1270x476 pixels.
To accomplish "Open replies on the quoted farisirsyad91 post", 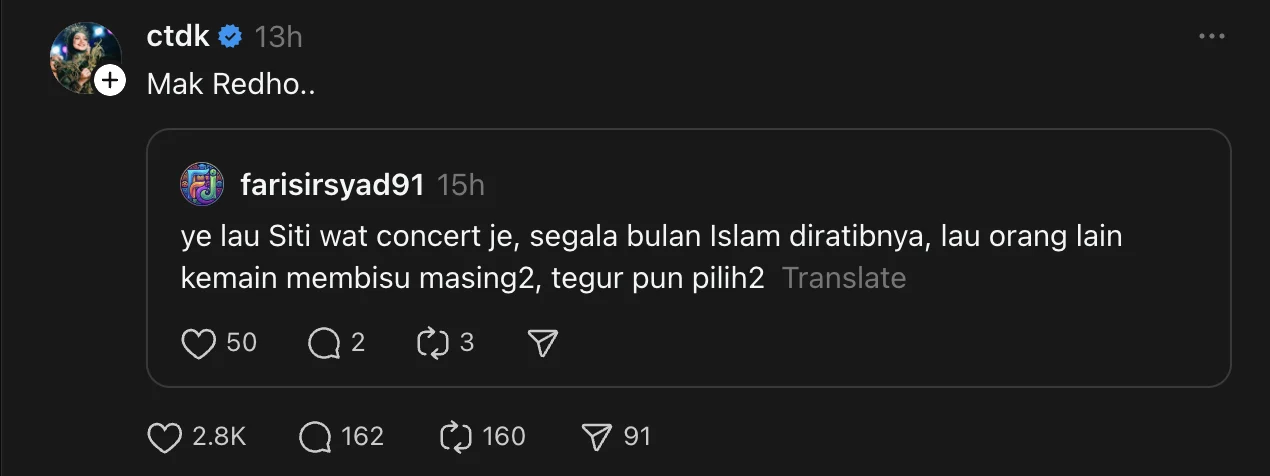I will tap(324, 343).
